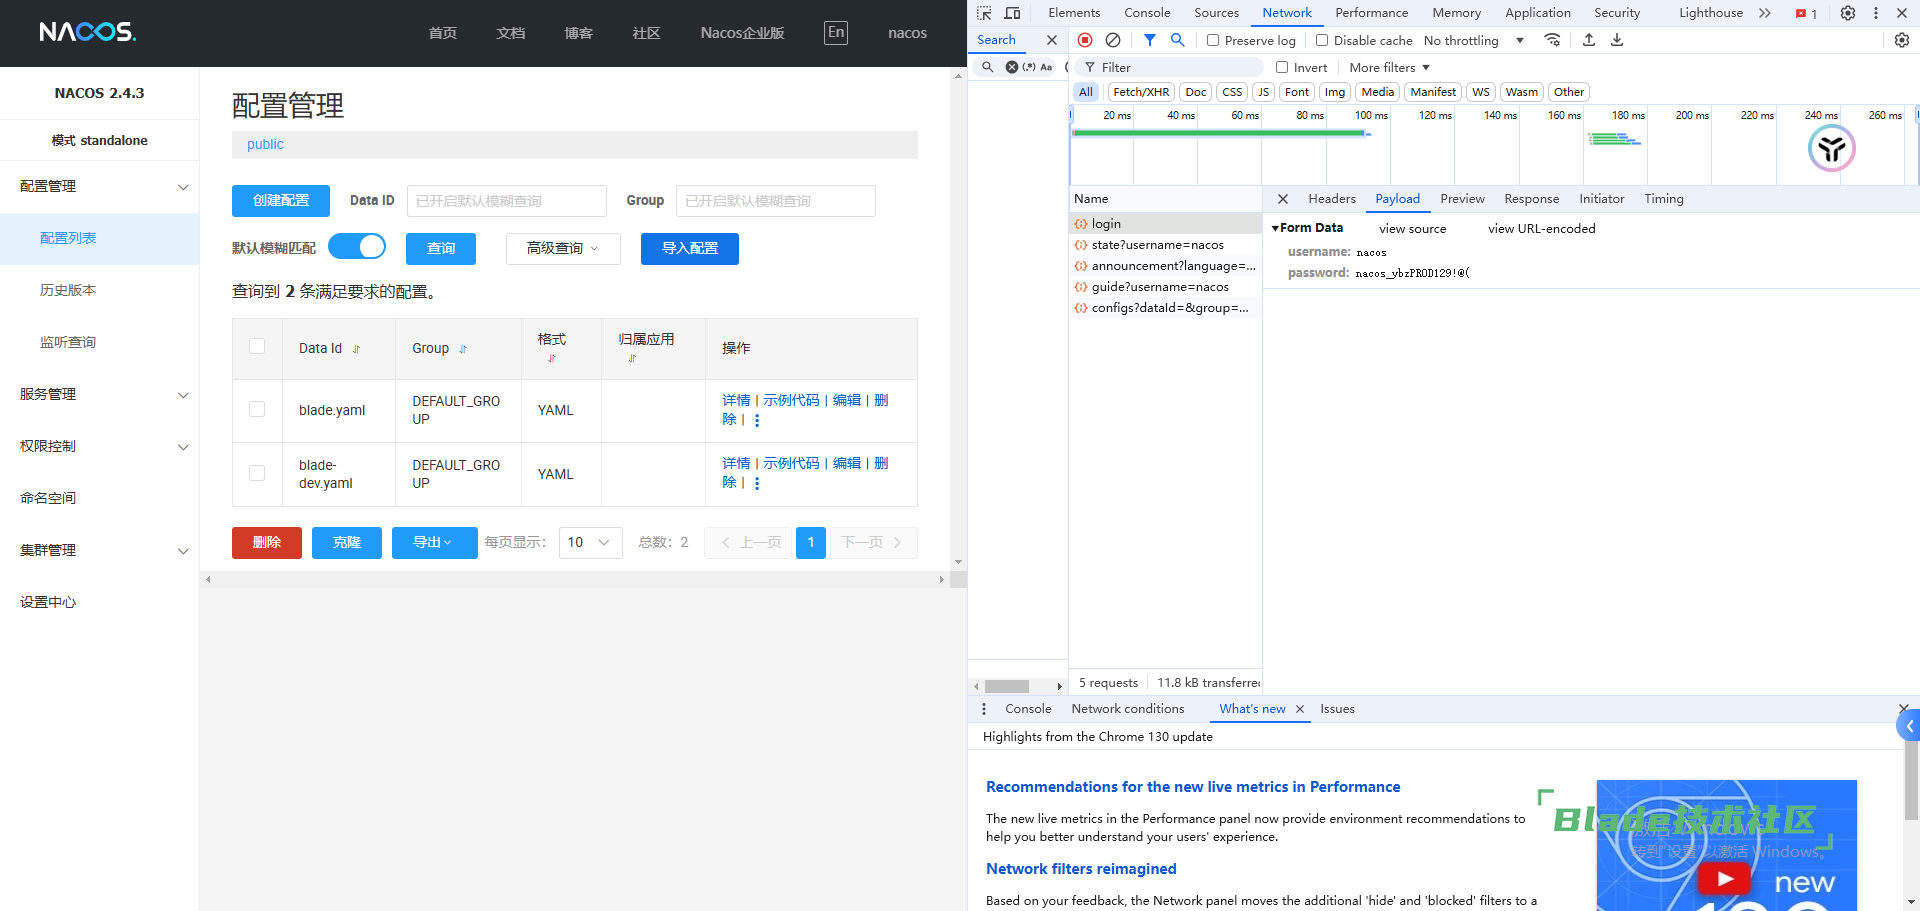Open the drawer three-dot menu

click(984, 709)
